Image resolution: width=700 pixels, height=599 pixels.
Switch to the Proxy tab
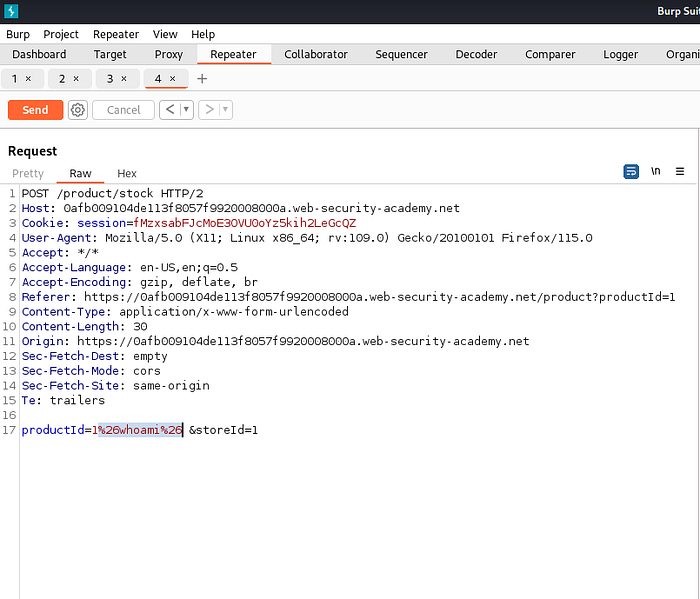point(169,54)
